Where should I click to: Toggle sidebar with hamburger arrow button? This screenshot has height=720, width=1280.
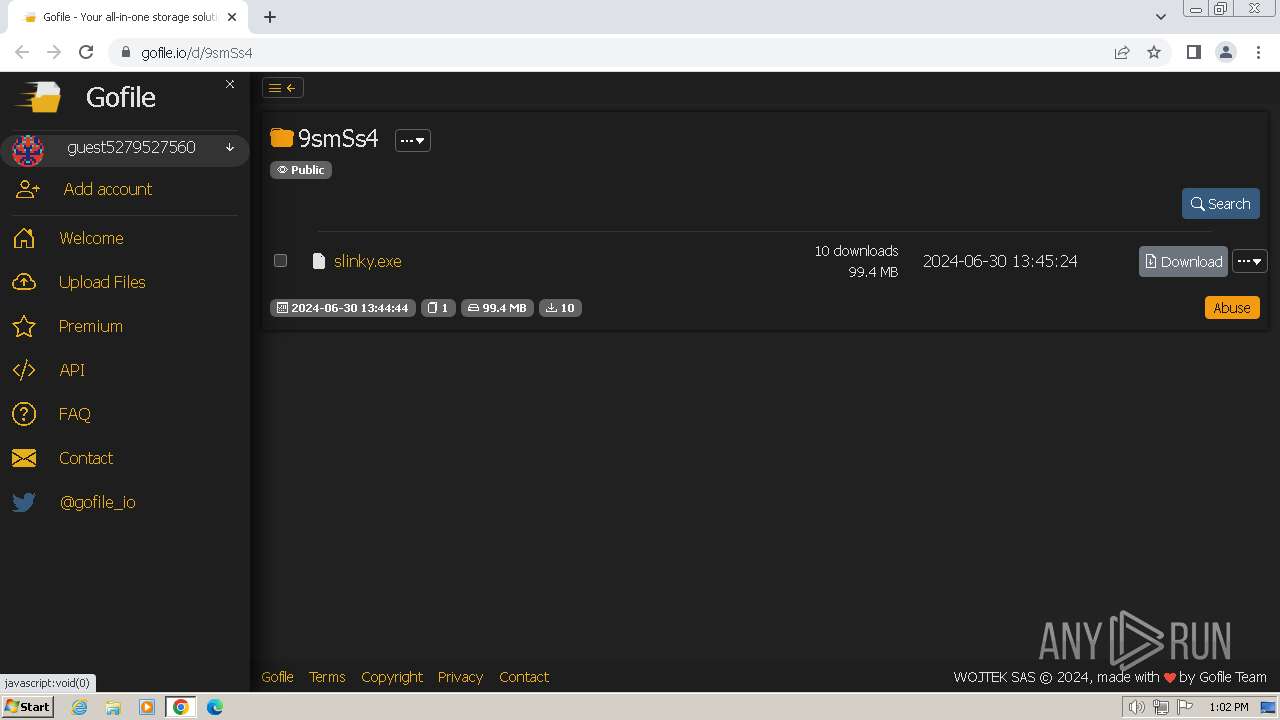(x=283, y=88)
